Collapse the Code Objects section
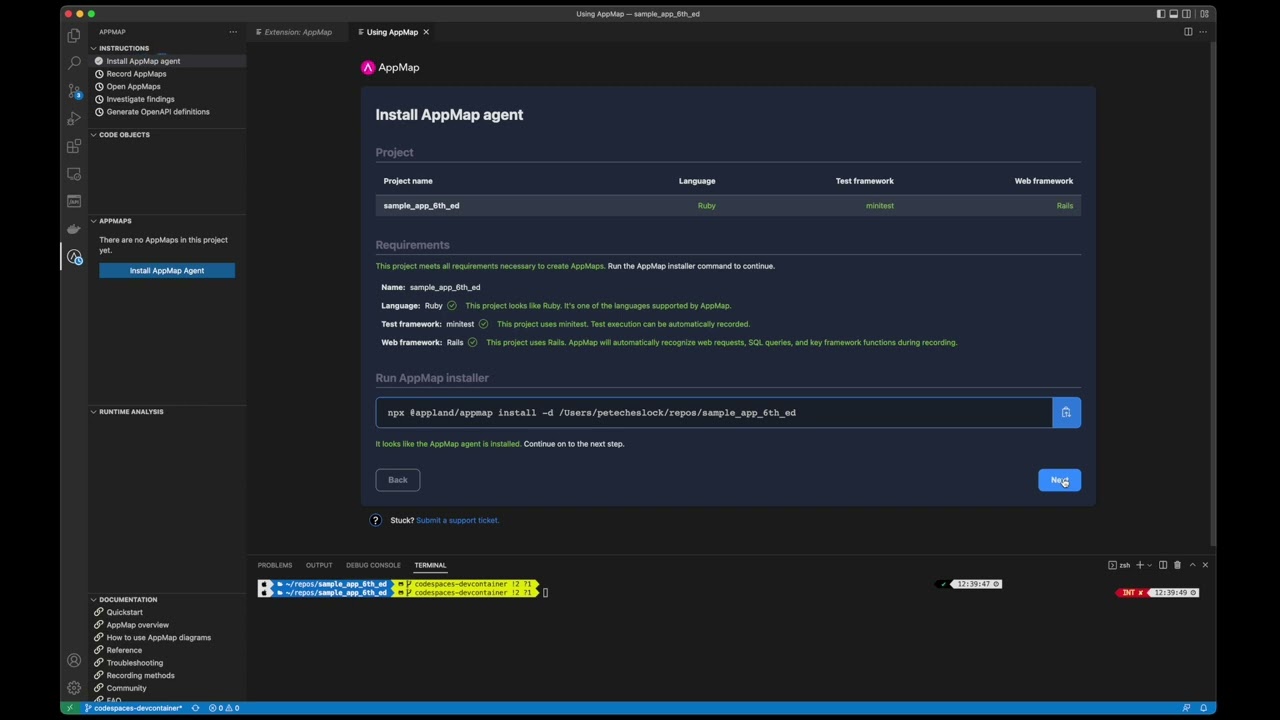The height and width of the screenshot is (720, 1280). click(124, 135)
